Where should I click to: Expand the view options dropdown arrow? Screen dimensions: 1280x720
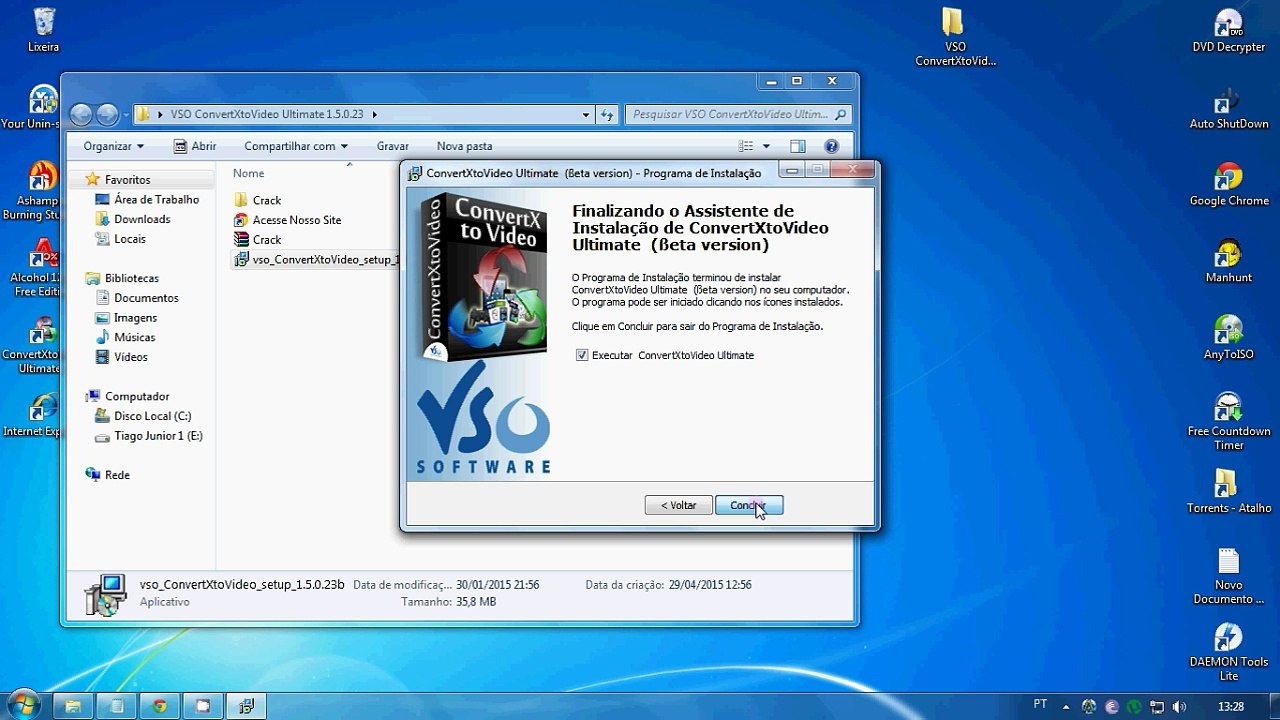tap(767, 146)
